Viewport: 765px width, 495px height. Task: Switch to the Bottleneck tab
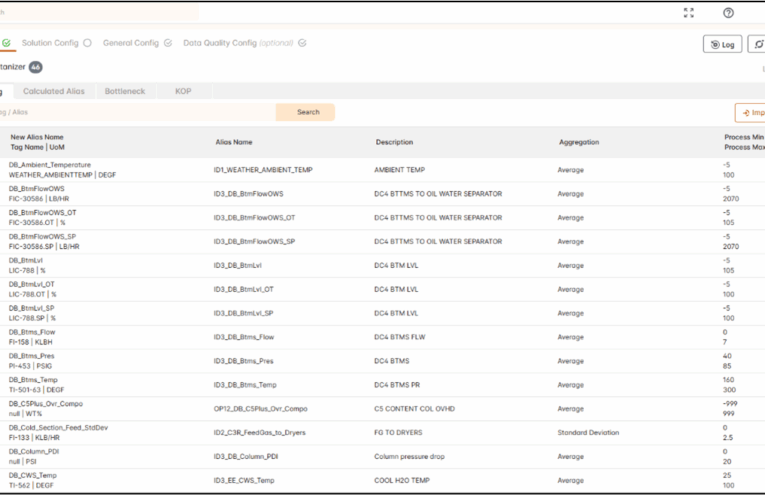125,91
